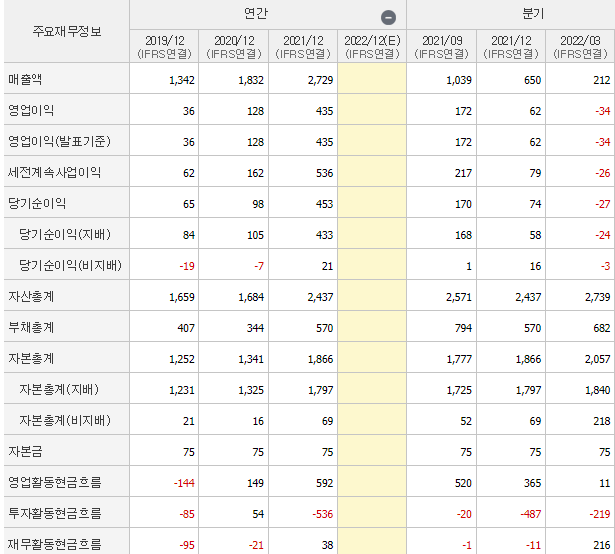Image resolution: width=615 pixels, height=554 pixels.
Task: Select the 영업이익(발표기준) row label
Action: click(x=59, y=142)
